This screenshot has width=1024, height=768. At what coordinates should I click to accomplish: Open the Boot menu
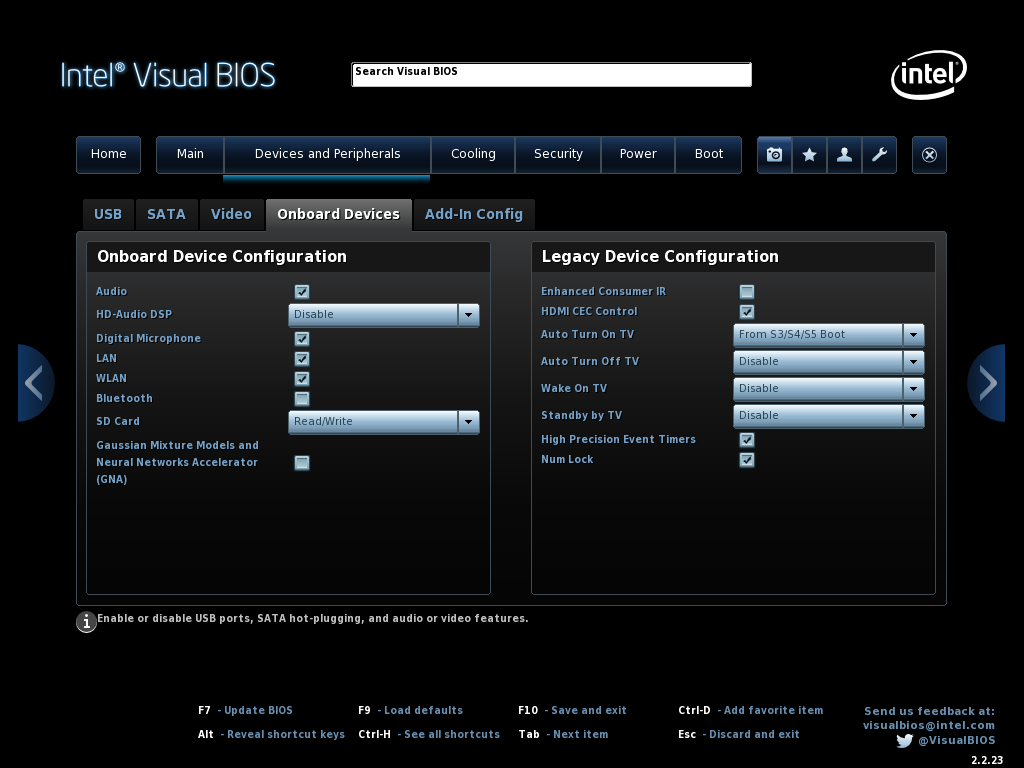709,155
